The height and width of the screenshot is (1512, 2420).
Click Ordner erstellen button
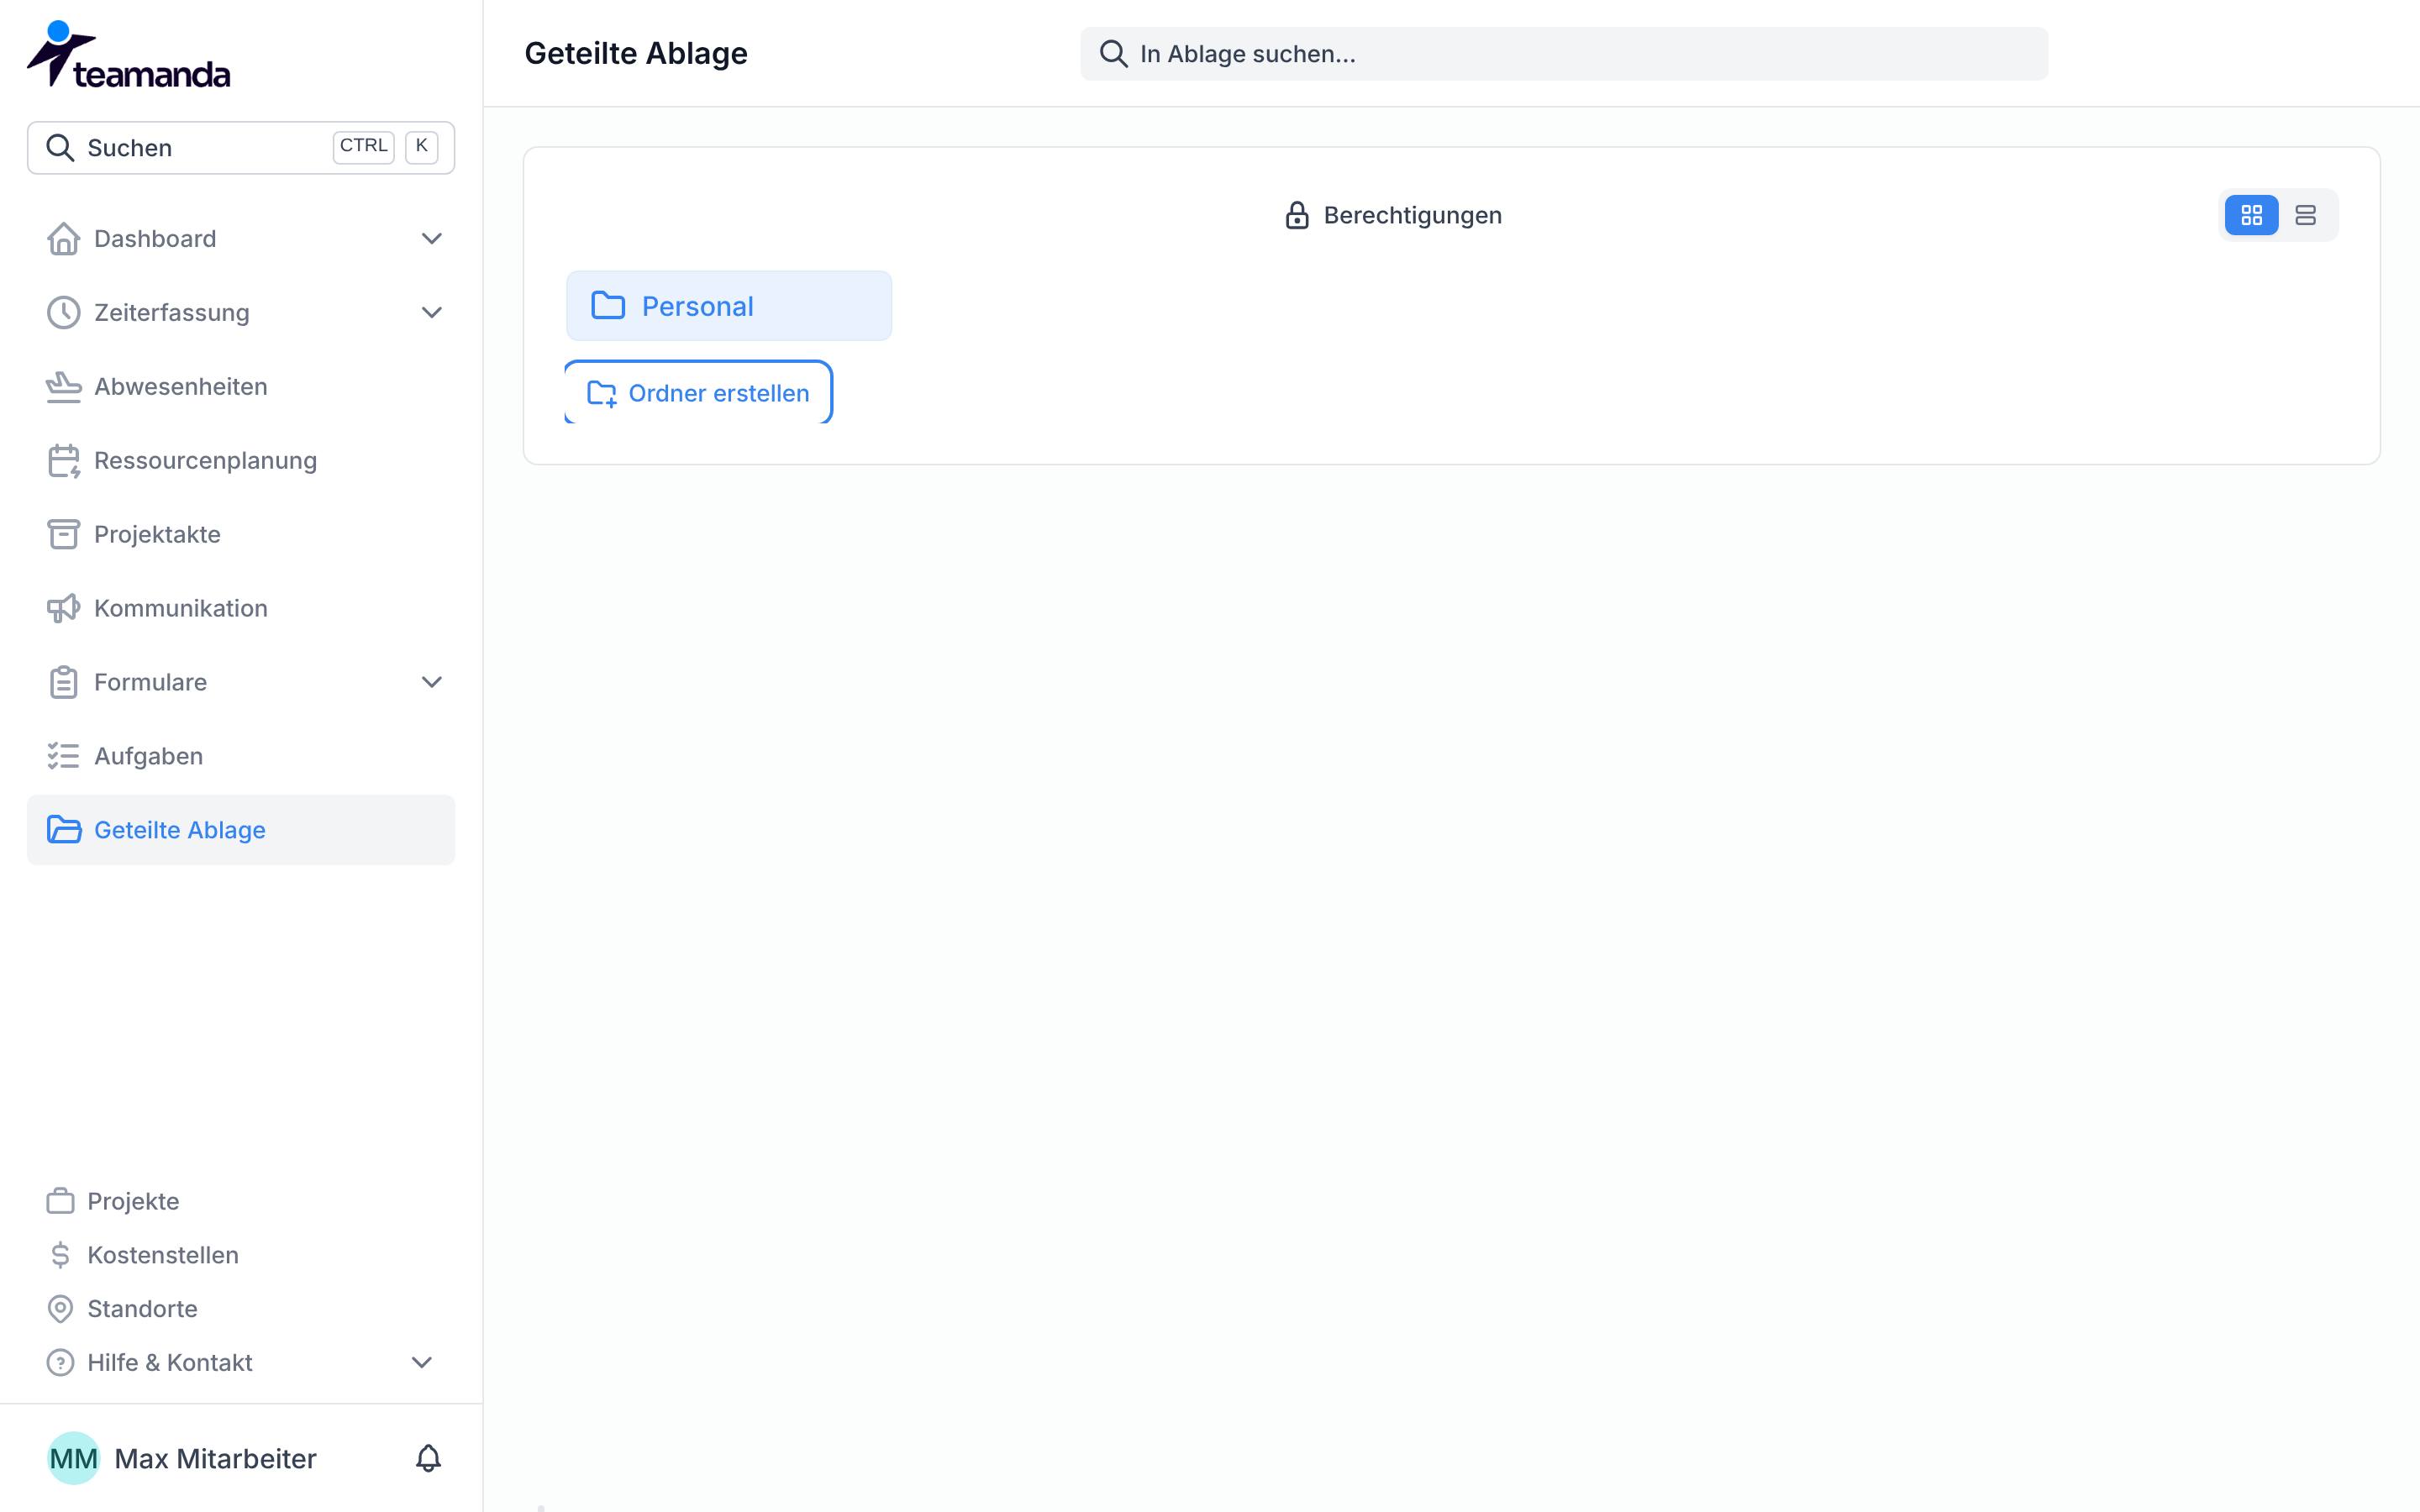[x=698, y=393]
